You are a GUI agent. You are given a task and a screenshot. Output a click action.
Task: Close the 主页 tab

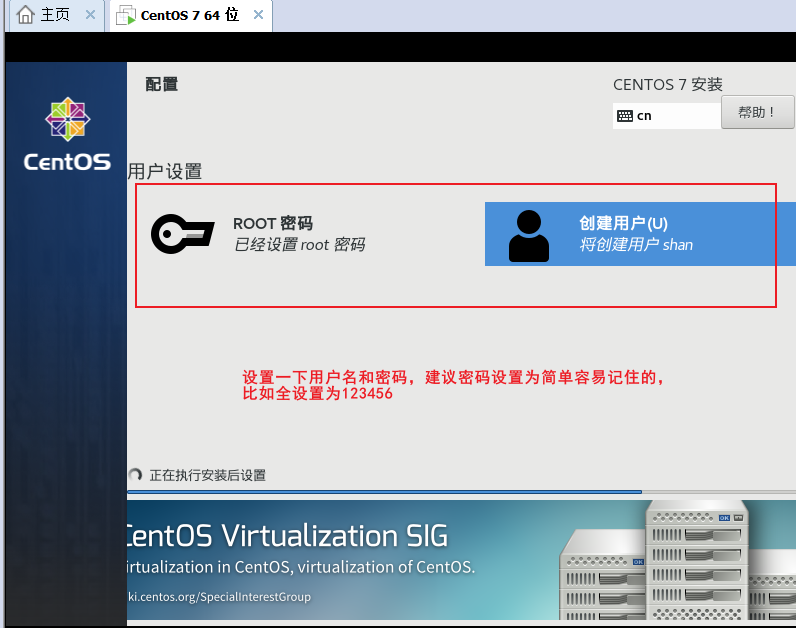[x=90, y=15]
